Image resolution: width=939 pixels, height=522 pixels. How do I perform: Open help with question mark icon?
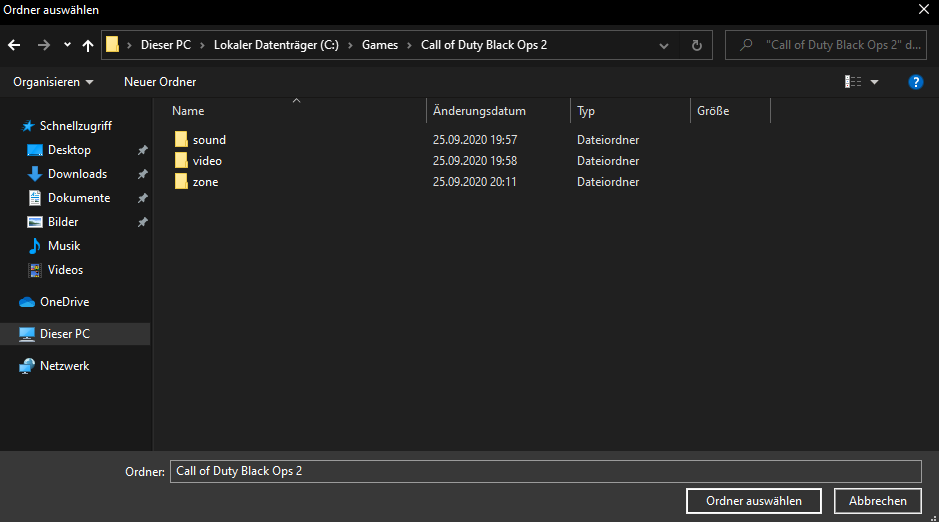916,82
